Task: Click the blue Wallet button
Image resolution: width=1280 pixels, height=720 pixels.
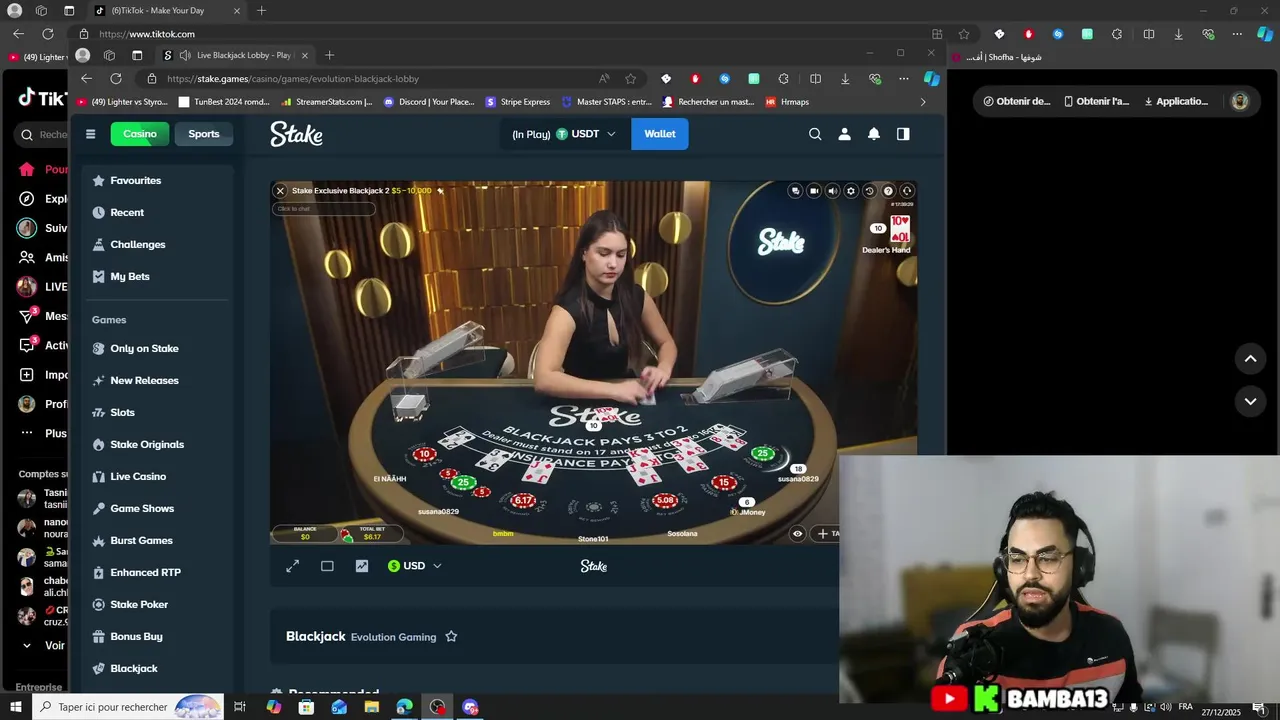Action: click(660, 134)
